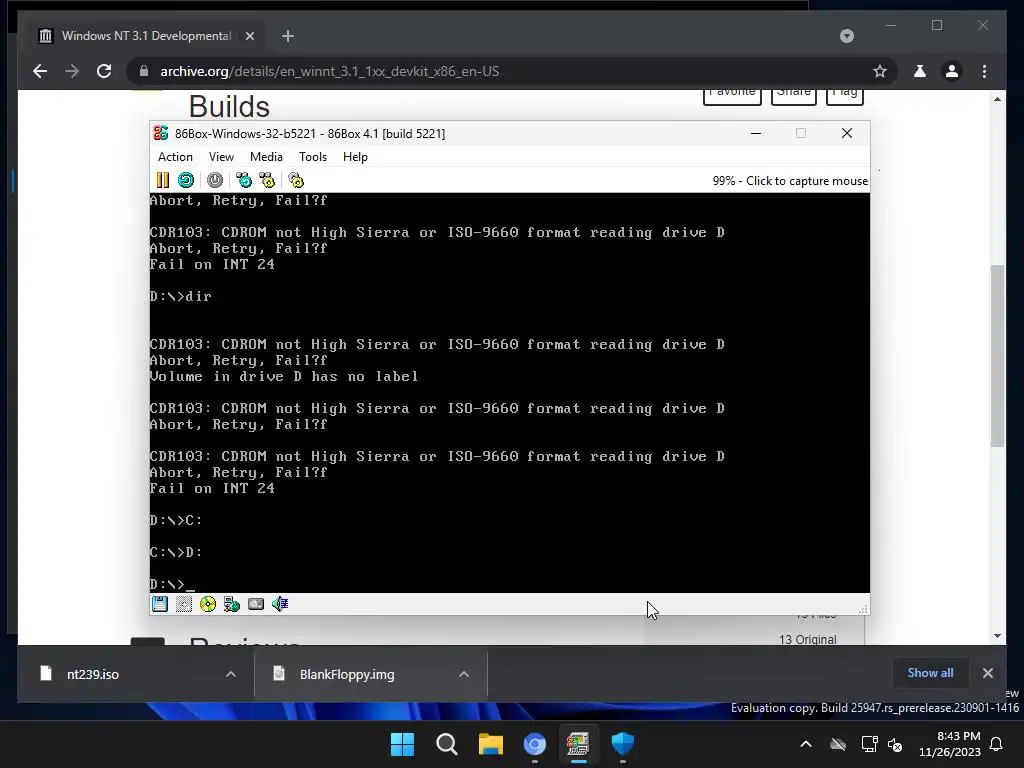The image size is (1024, 768).
Task: Go back in the browser
Action: coord(40,71)
